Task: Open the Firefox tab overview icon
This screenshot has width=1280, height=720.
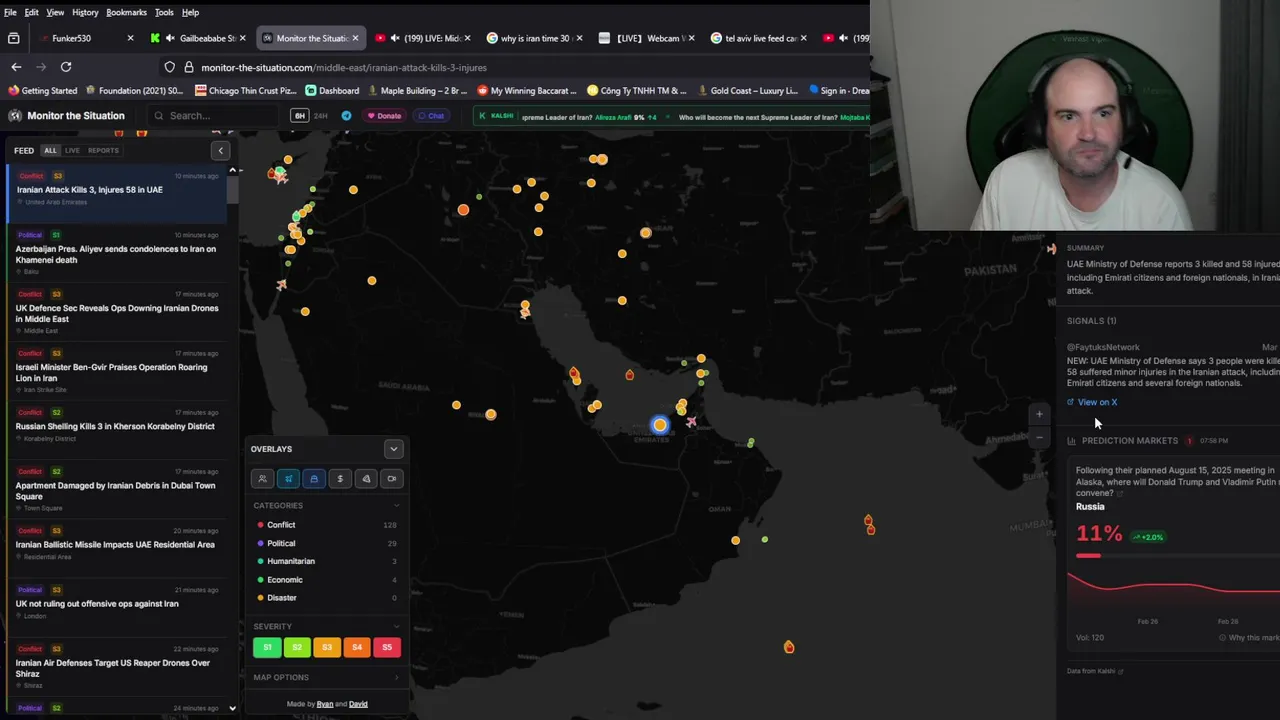Action: click(x=14, y=38)
